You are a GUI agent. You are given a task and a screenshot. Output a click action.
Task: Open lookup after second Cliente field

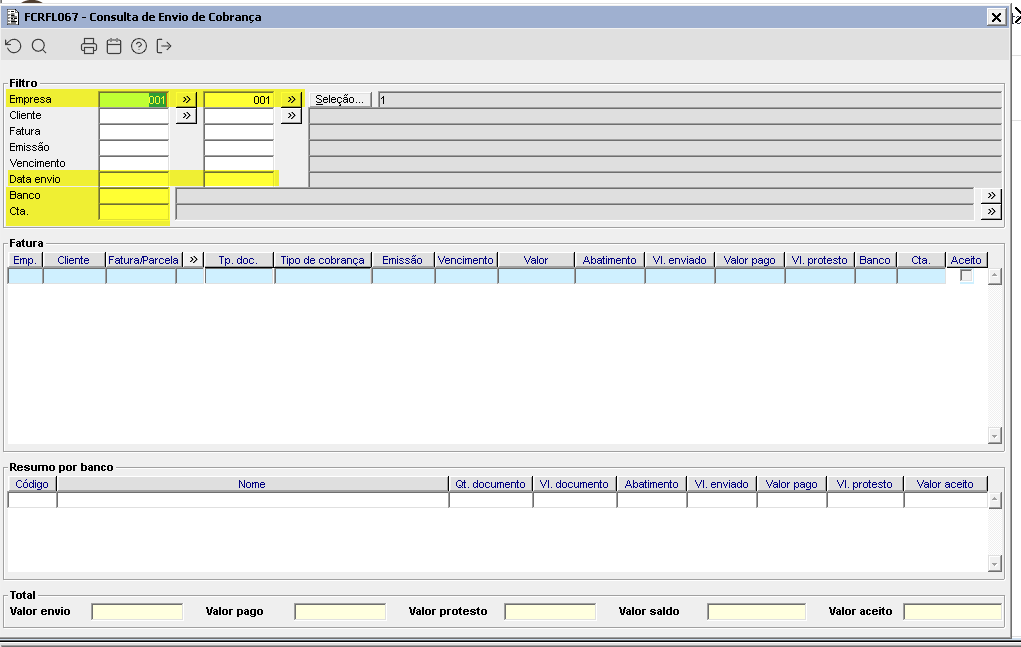tap(291, 116)
